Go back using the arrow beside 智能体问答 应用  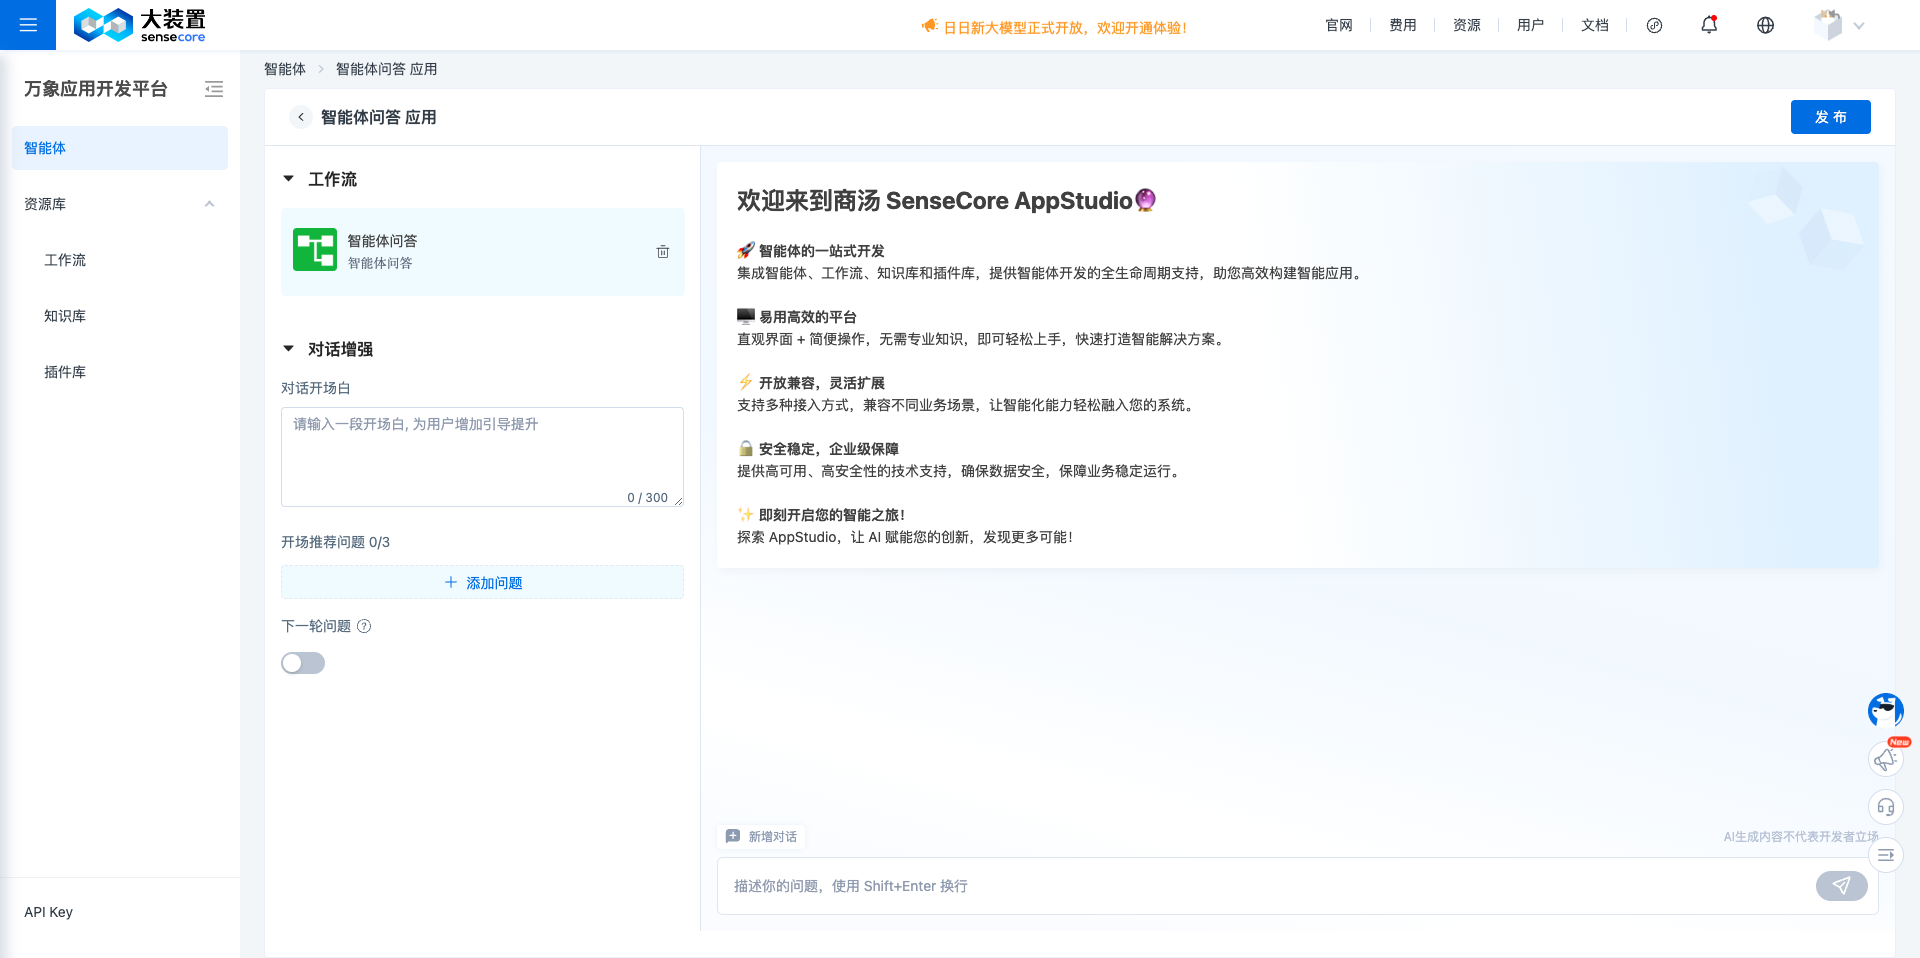point(301,117)
